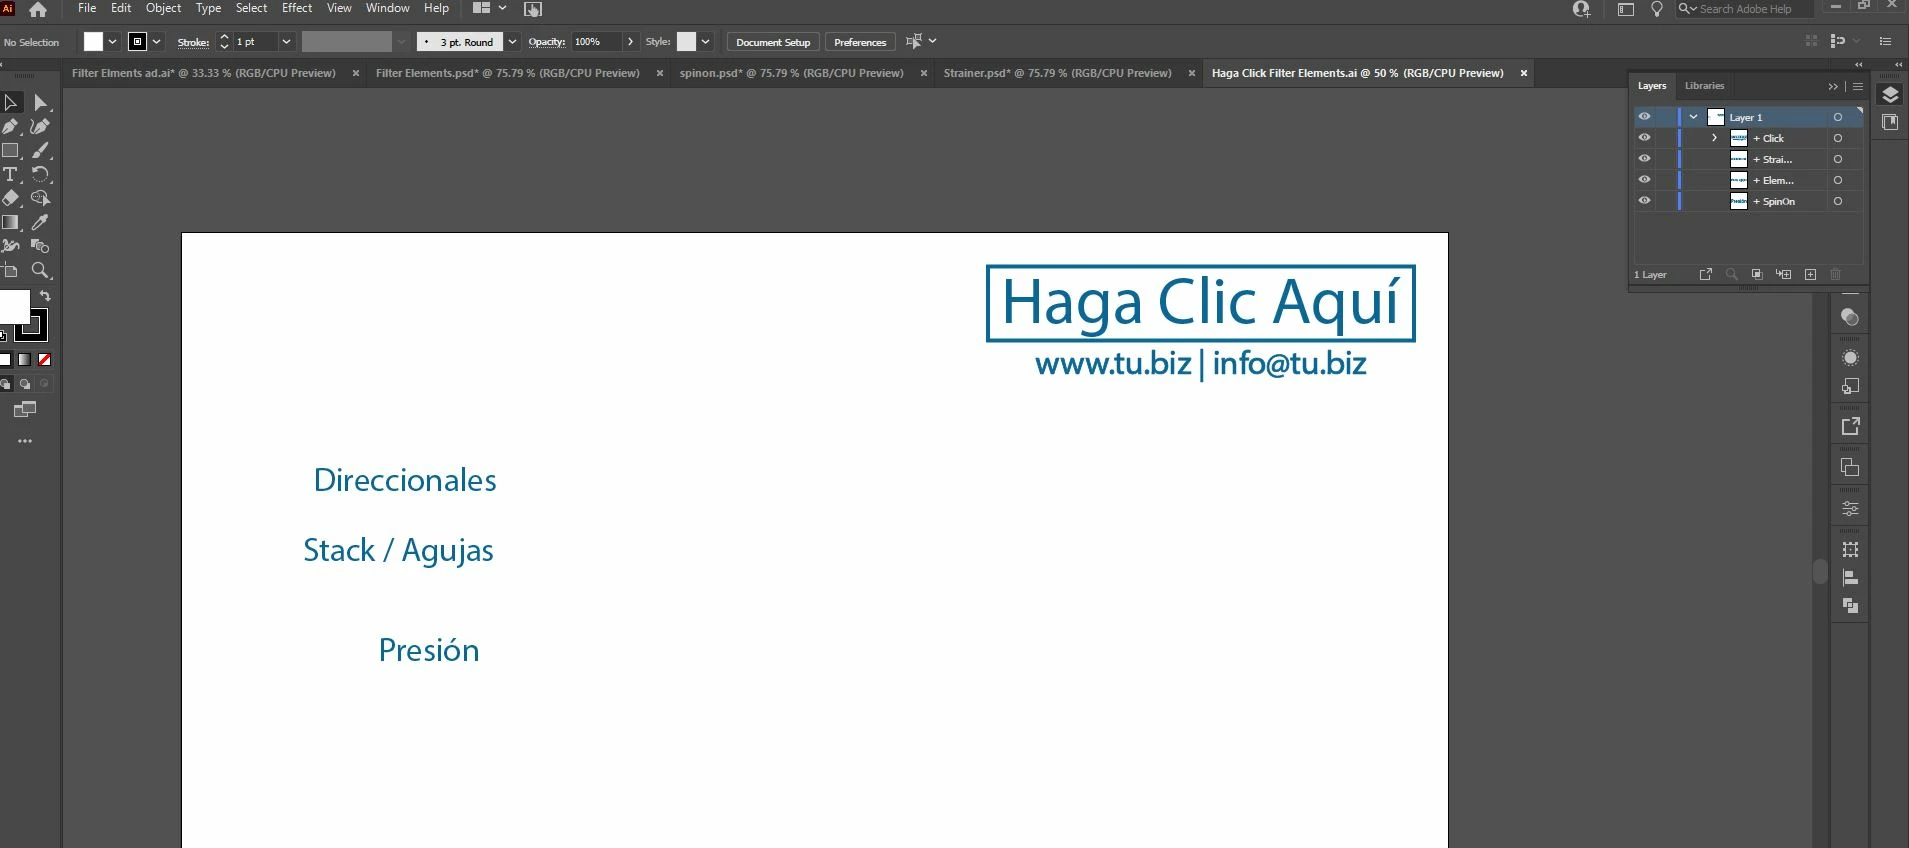1909x848 pixels.
Task: Hide the Click sublayer
Action: (1644, 138)
